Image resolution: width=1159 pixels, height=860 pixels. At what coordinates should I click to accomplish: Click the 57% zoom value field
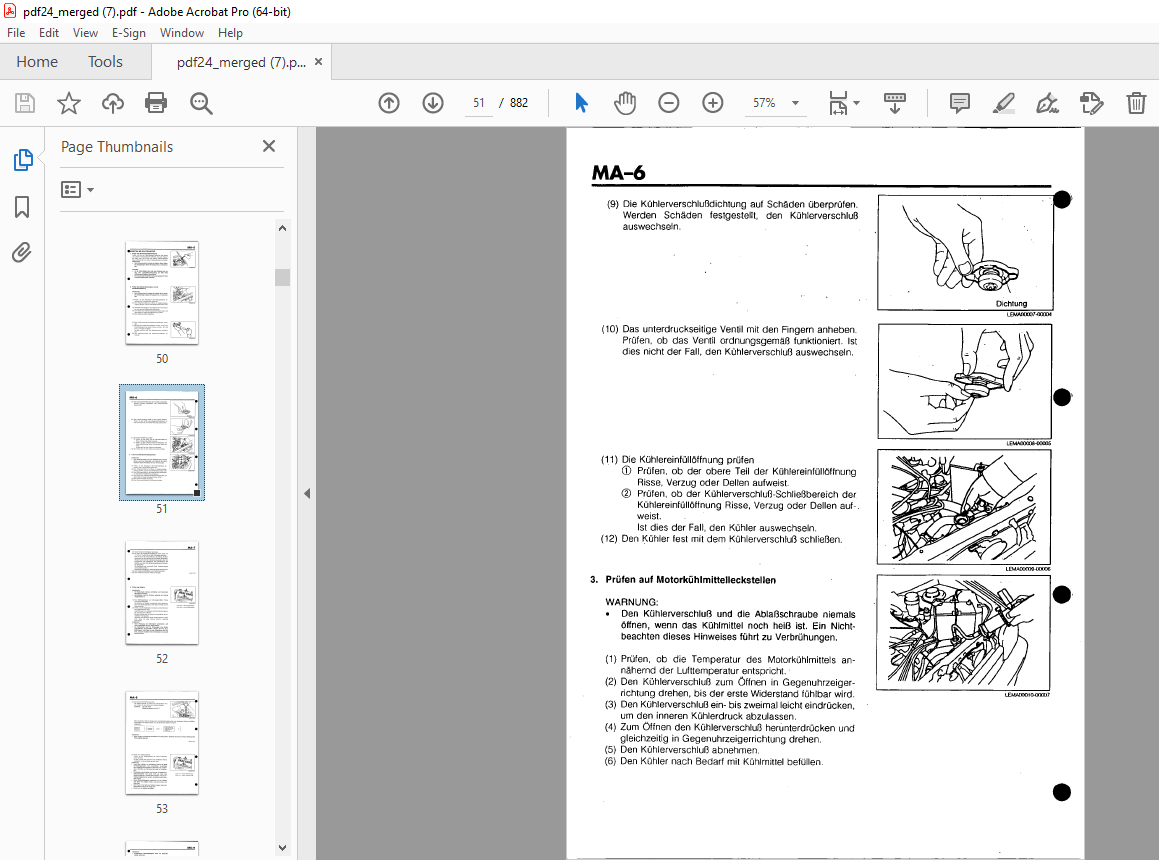764,103
